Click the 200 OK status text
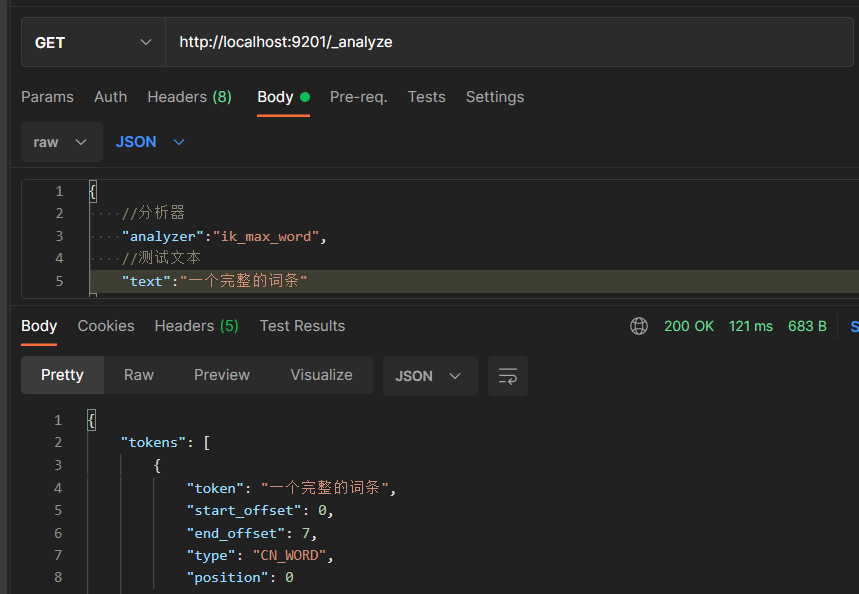Image resolution: width=859 pixels, height=594 pixels. [689, 326]
